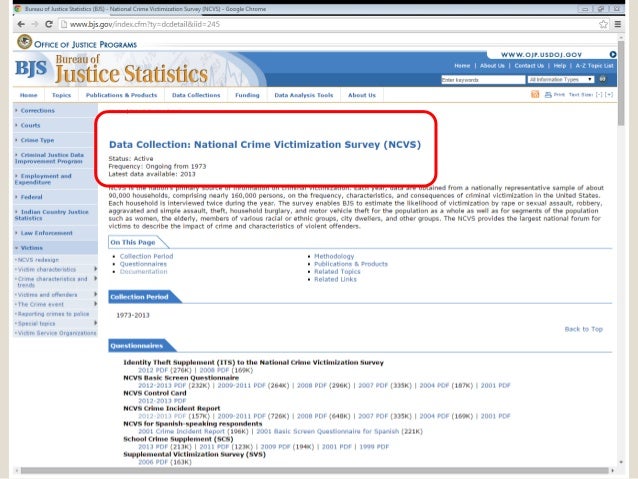The width and height of the screenshot is (638, 479).
Task: Open School Crime Supplement 2013 PDF
Action: pyautogui.click(x=153, y=446)
